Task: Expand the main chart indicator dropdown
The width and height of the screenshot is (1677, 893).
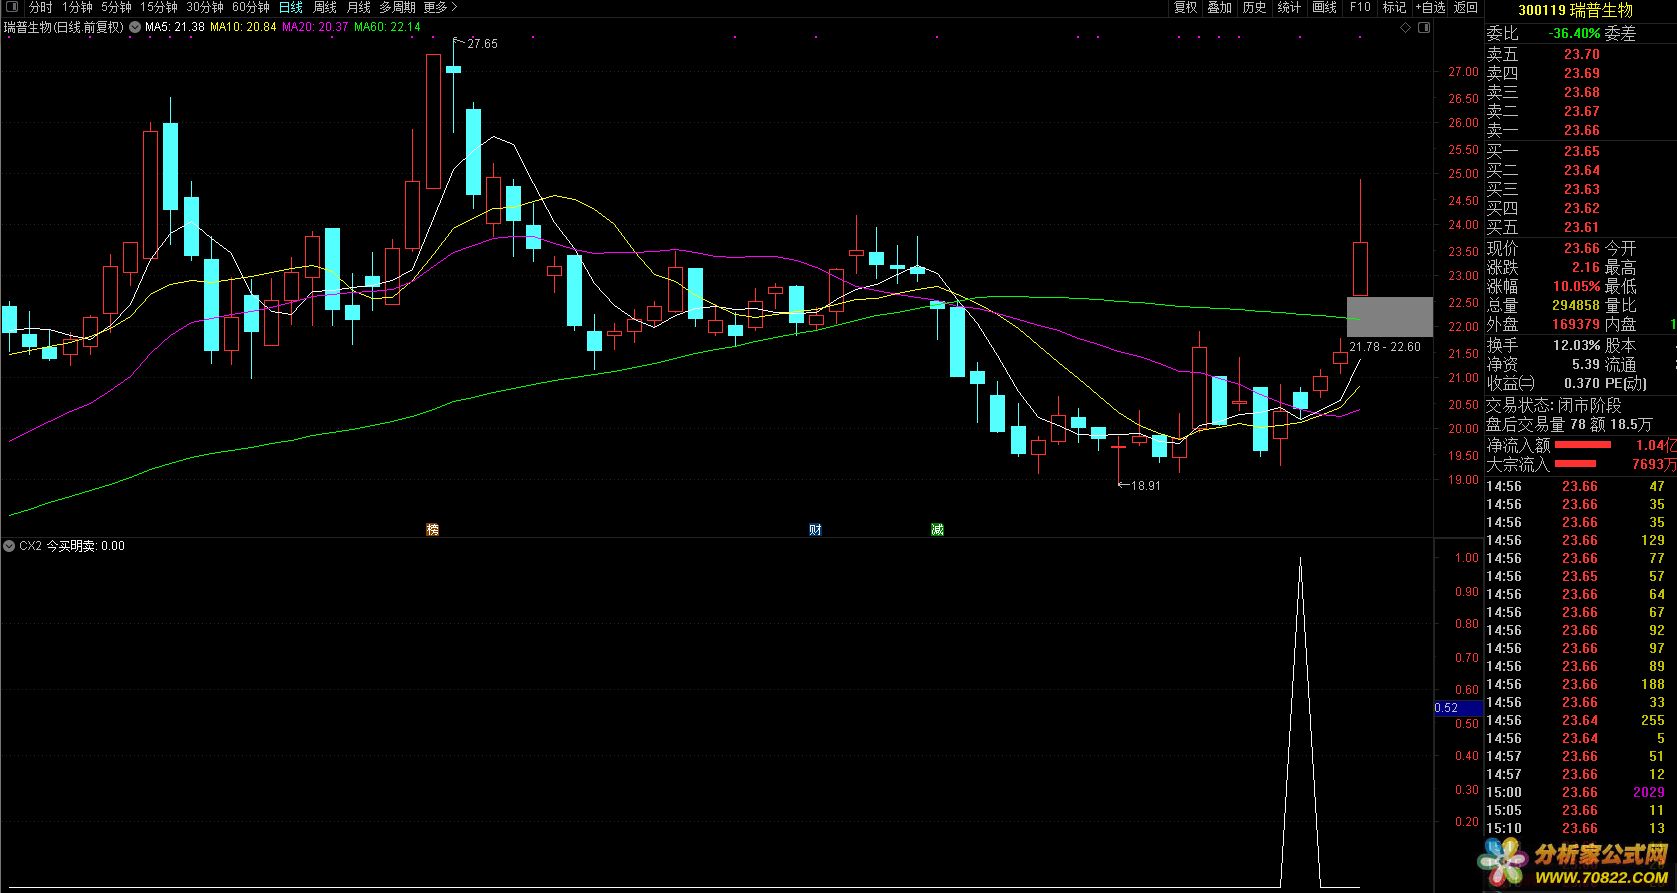Action: 135,27
